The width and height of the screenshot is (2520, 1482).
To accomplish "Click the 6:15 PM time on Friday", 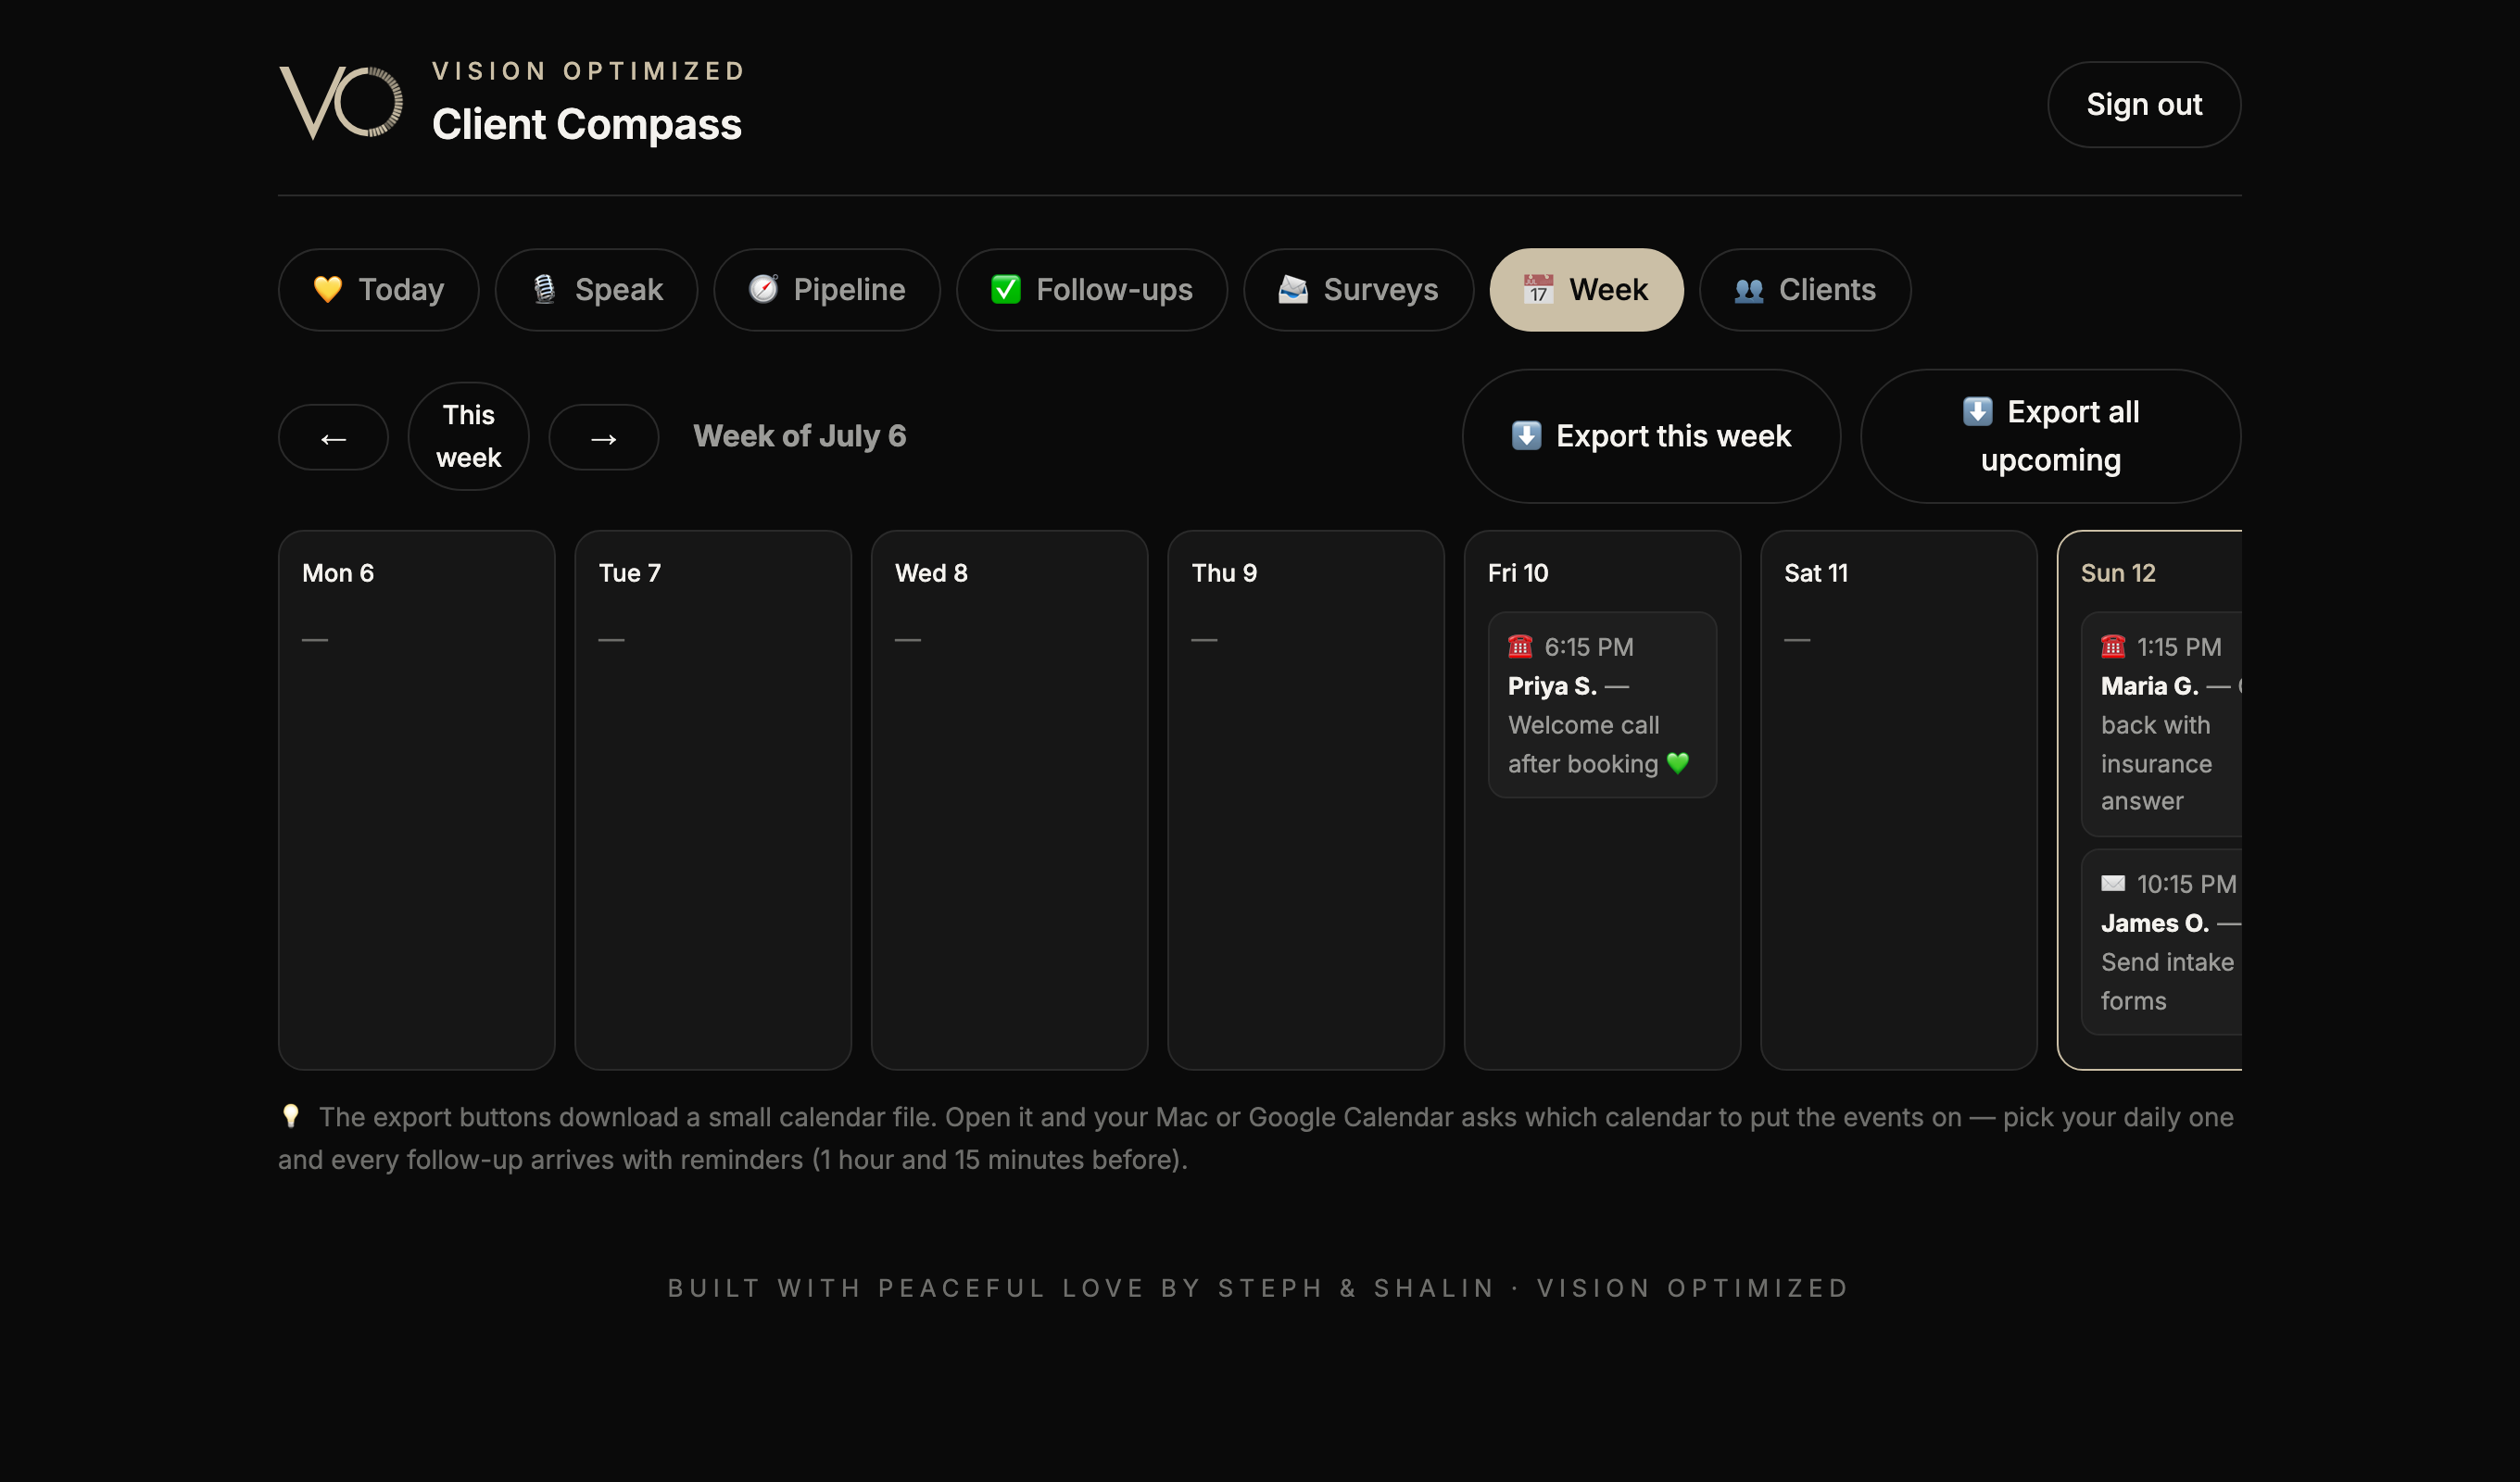I will (1589, 647).
